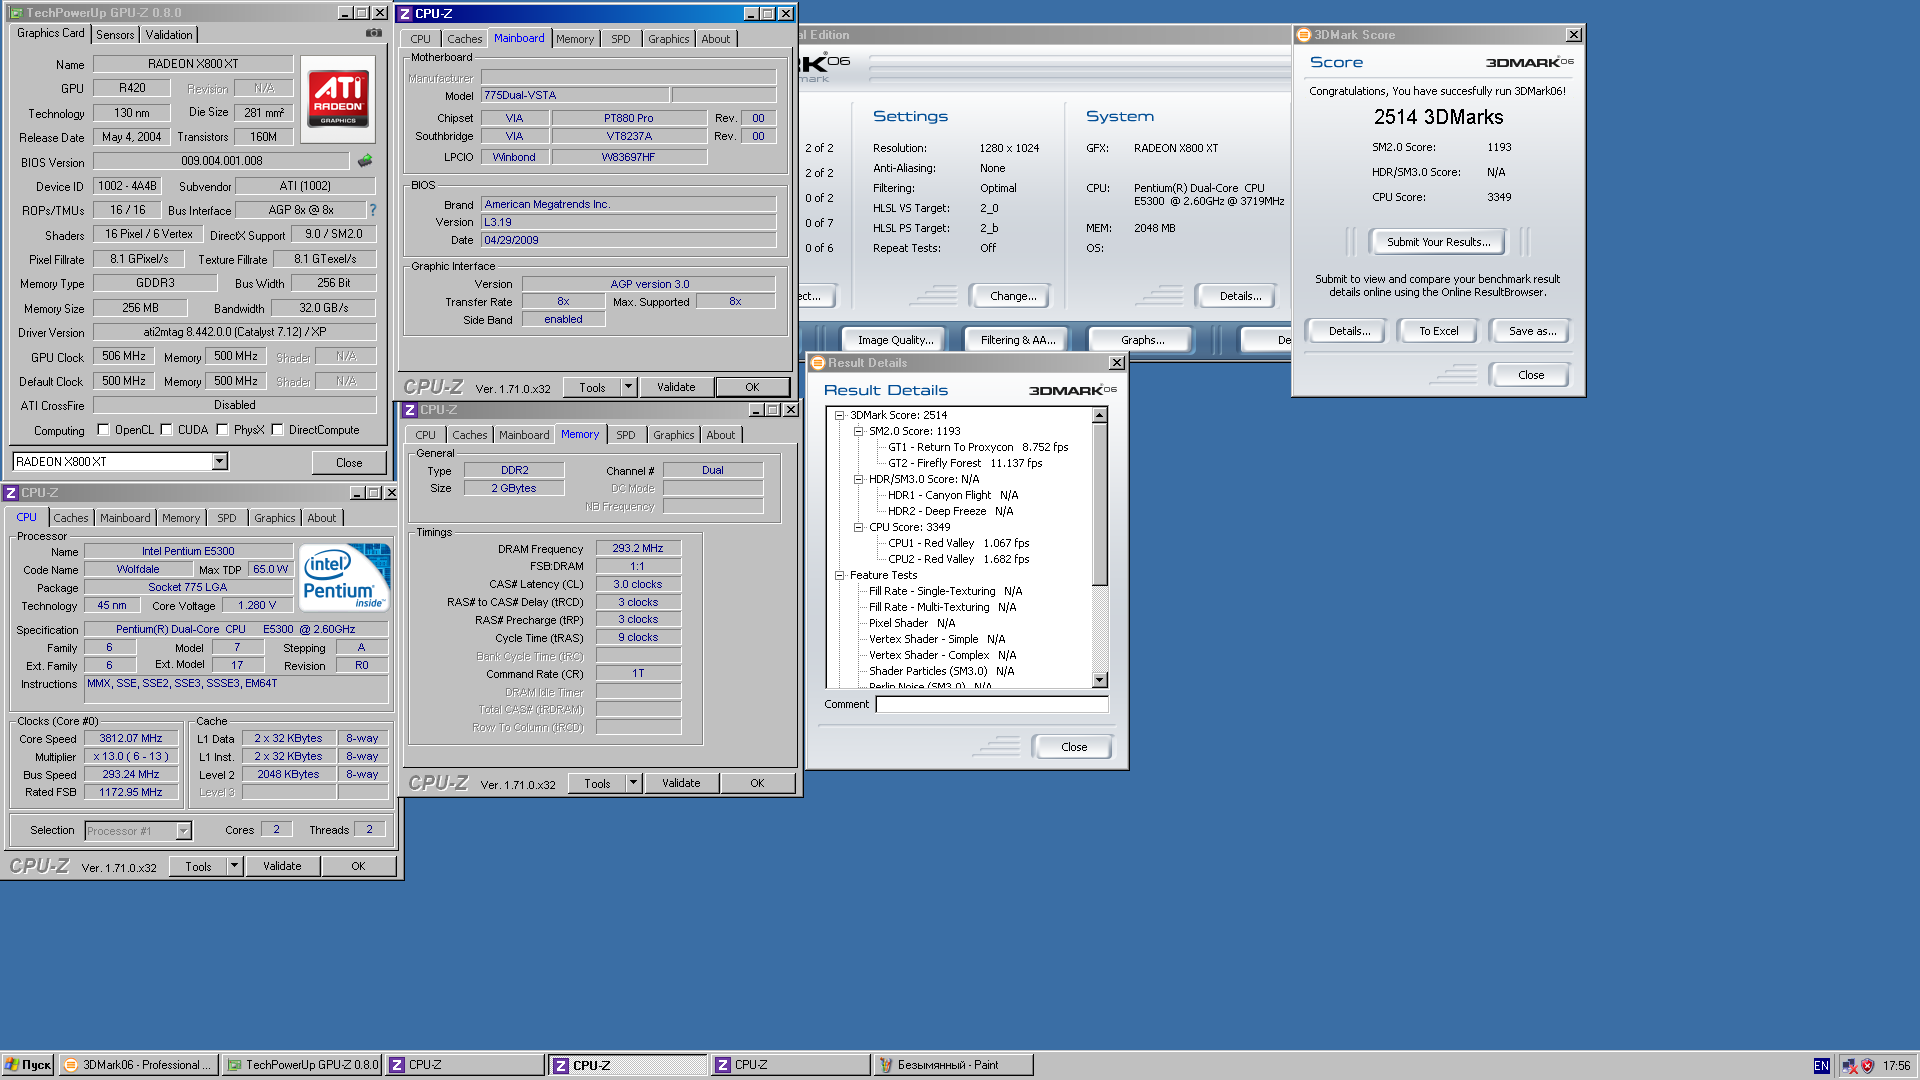
Task: Click the Change... settings button
Action: click(1013, 296)
